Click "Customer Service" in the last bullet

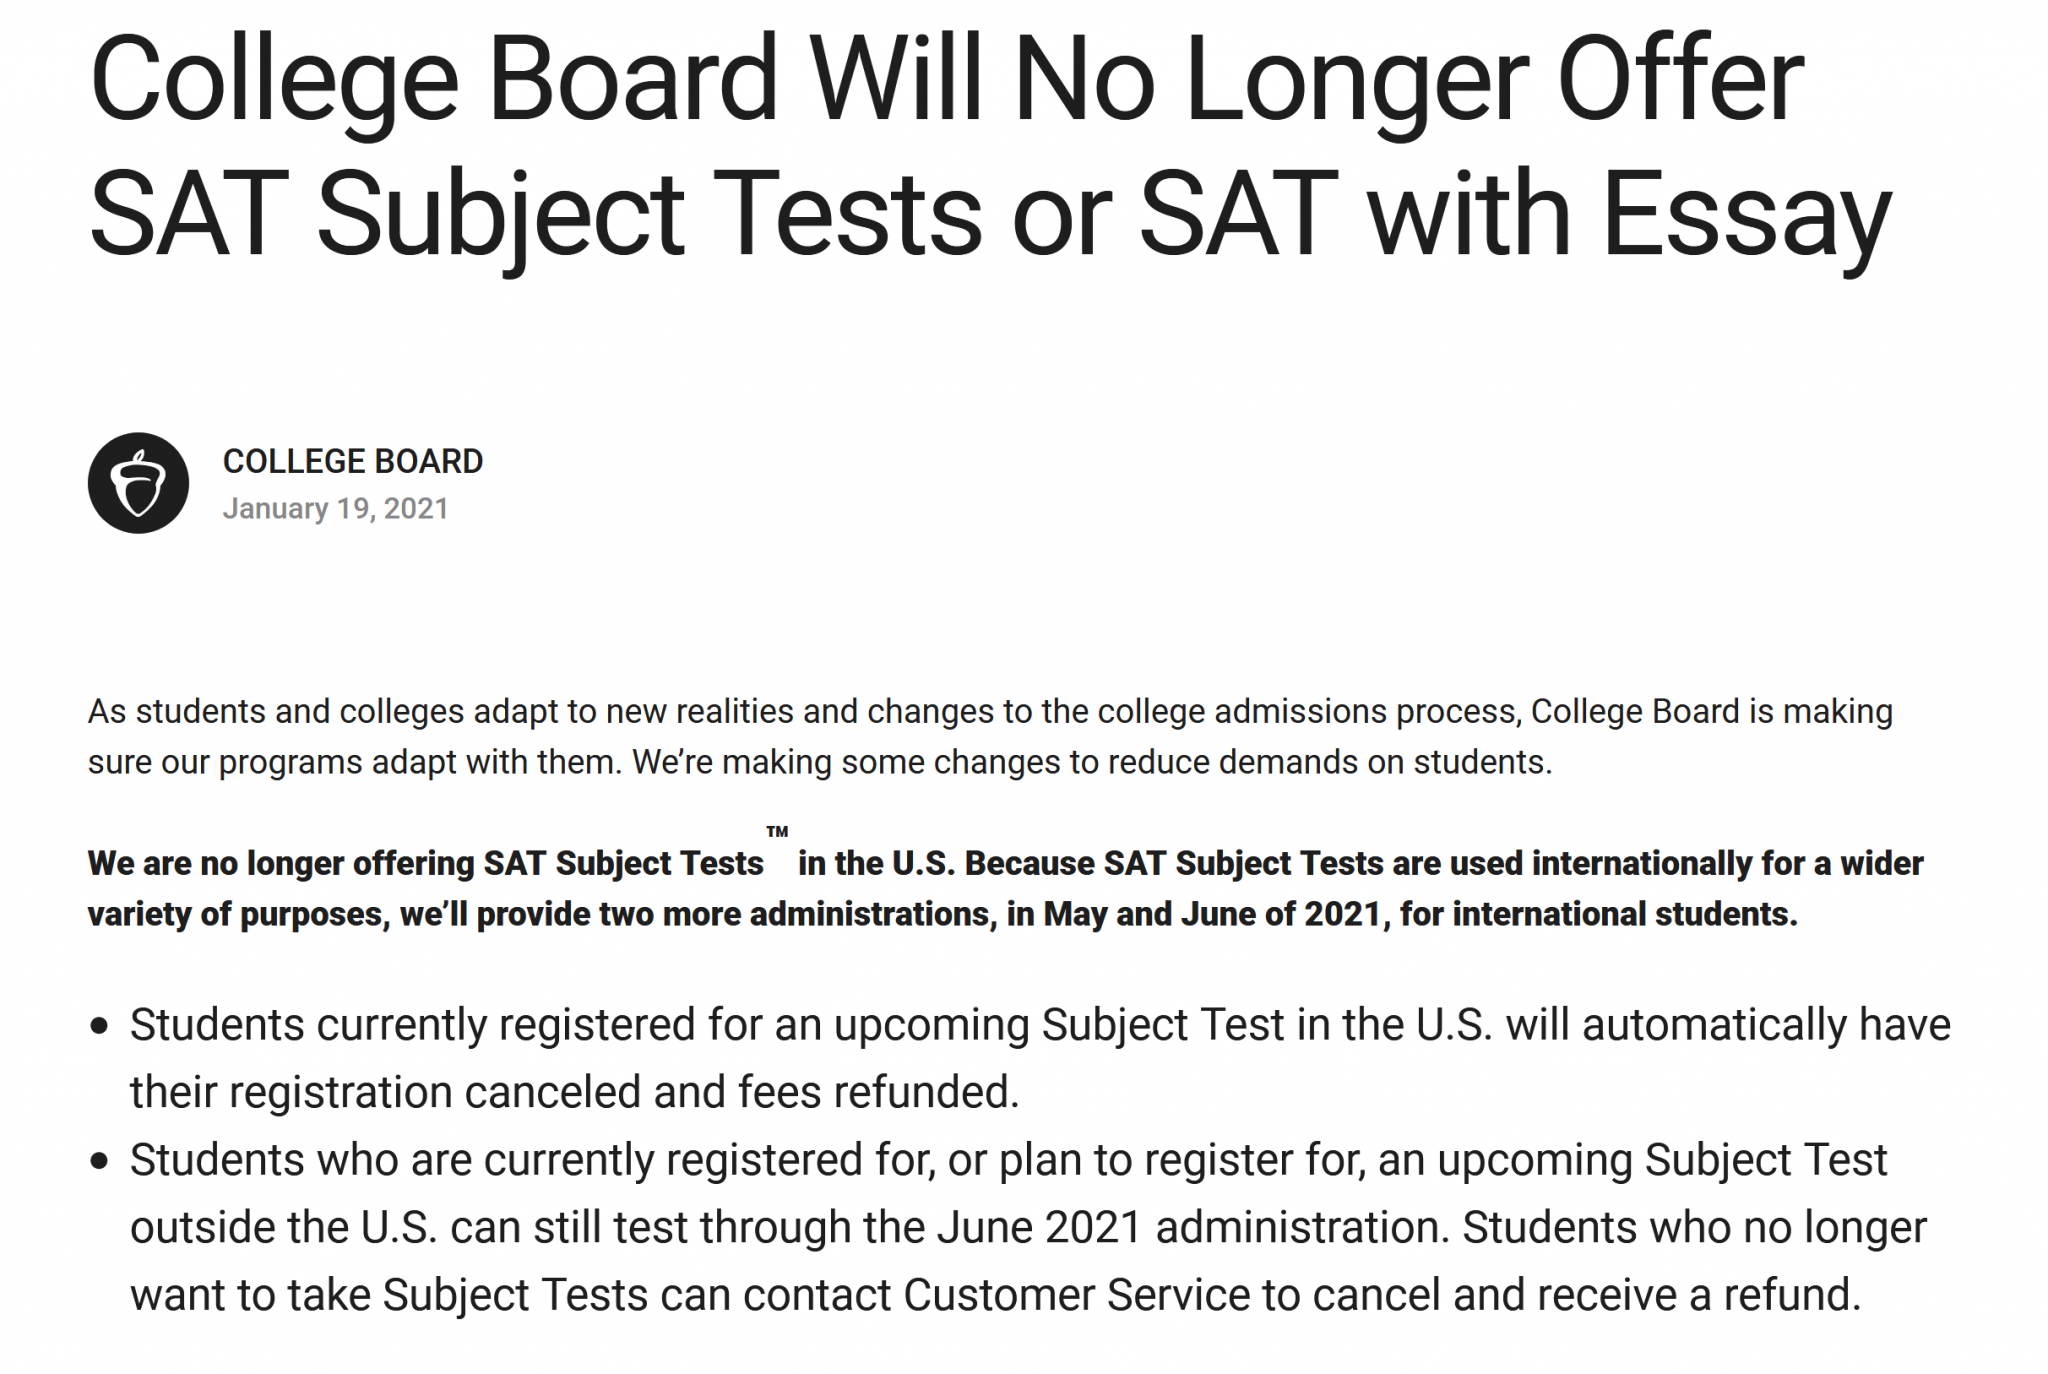tap(1076, 1296)
